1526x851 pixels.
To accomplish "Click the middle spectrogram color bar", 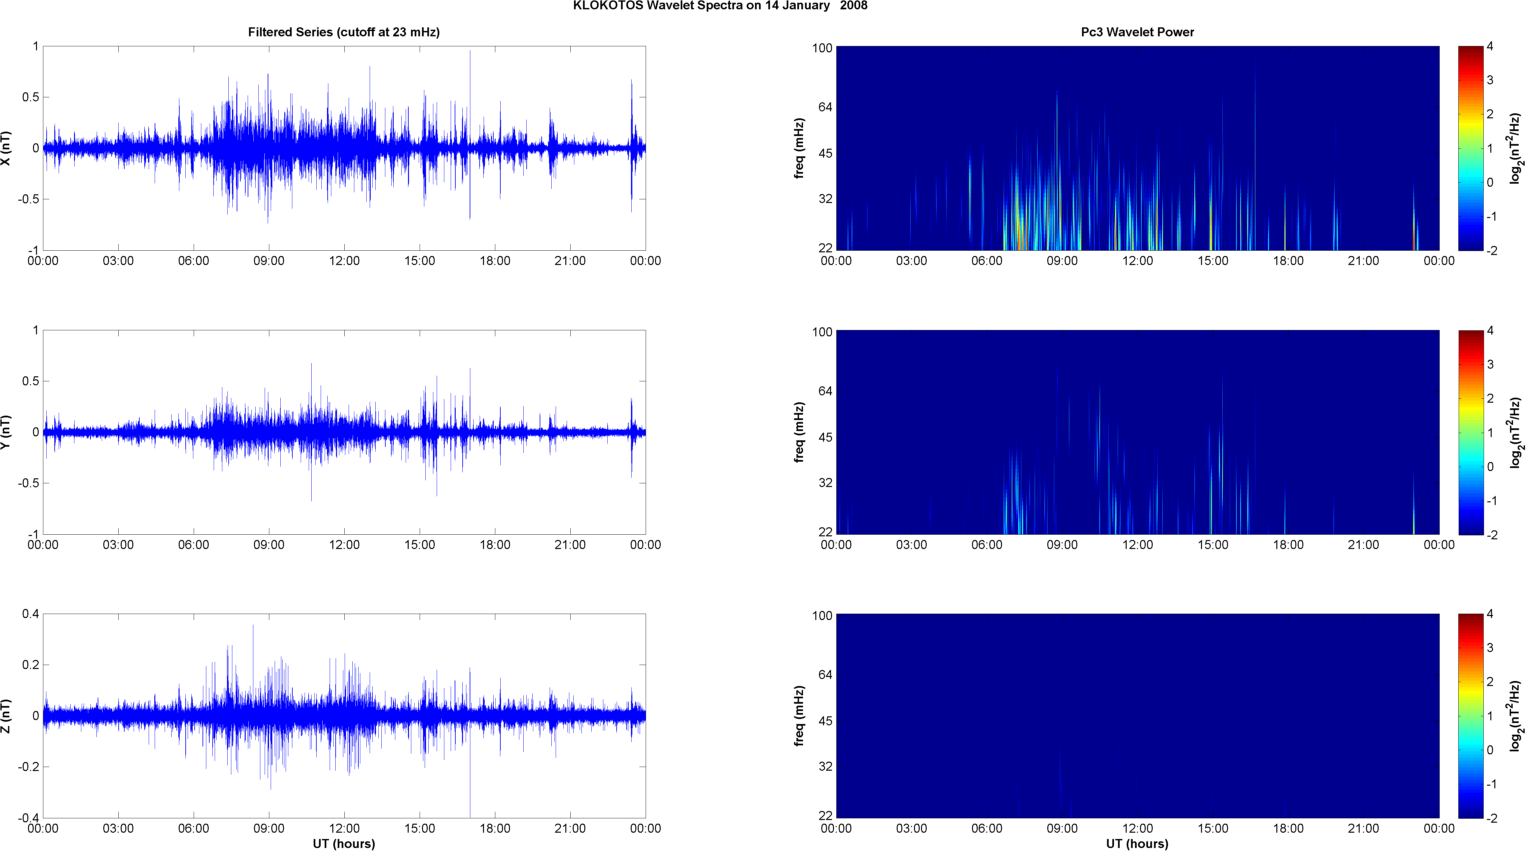I will point(1470,432).
